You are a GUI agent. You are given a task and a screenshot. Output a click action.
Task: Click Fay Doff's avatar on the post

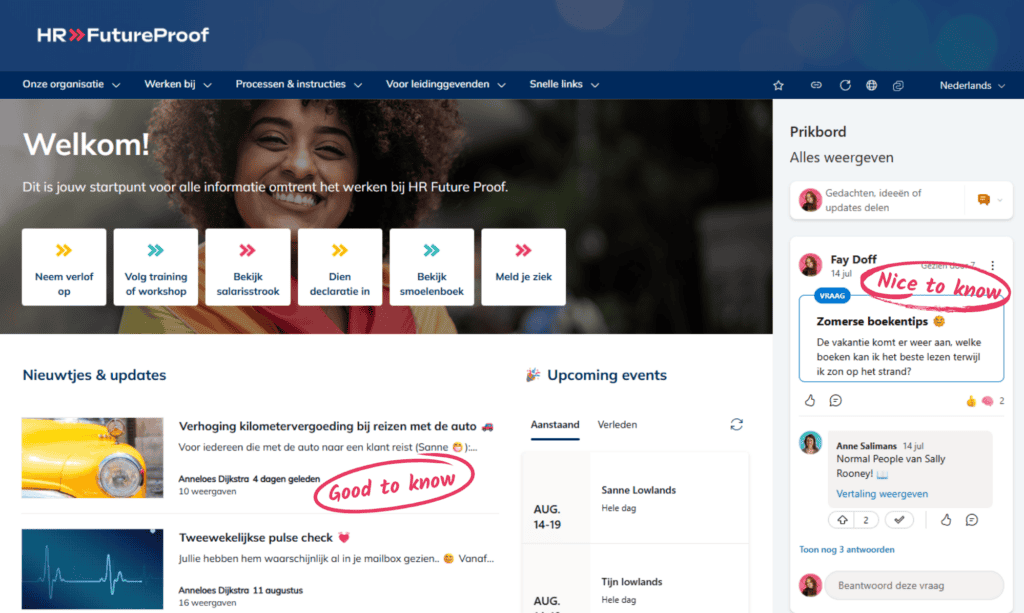click(810, 264)
